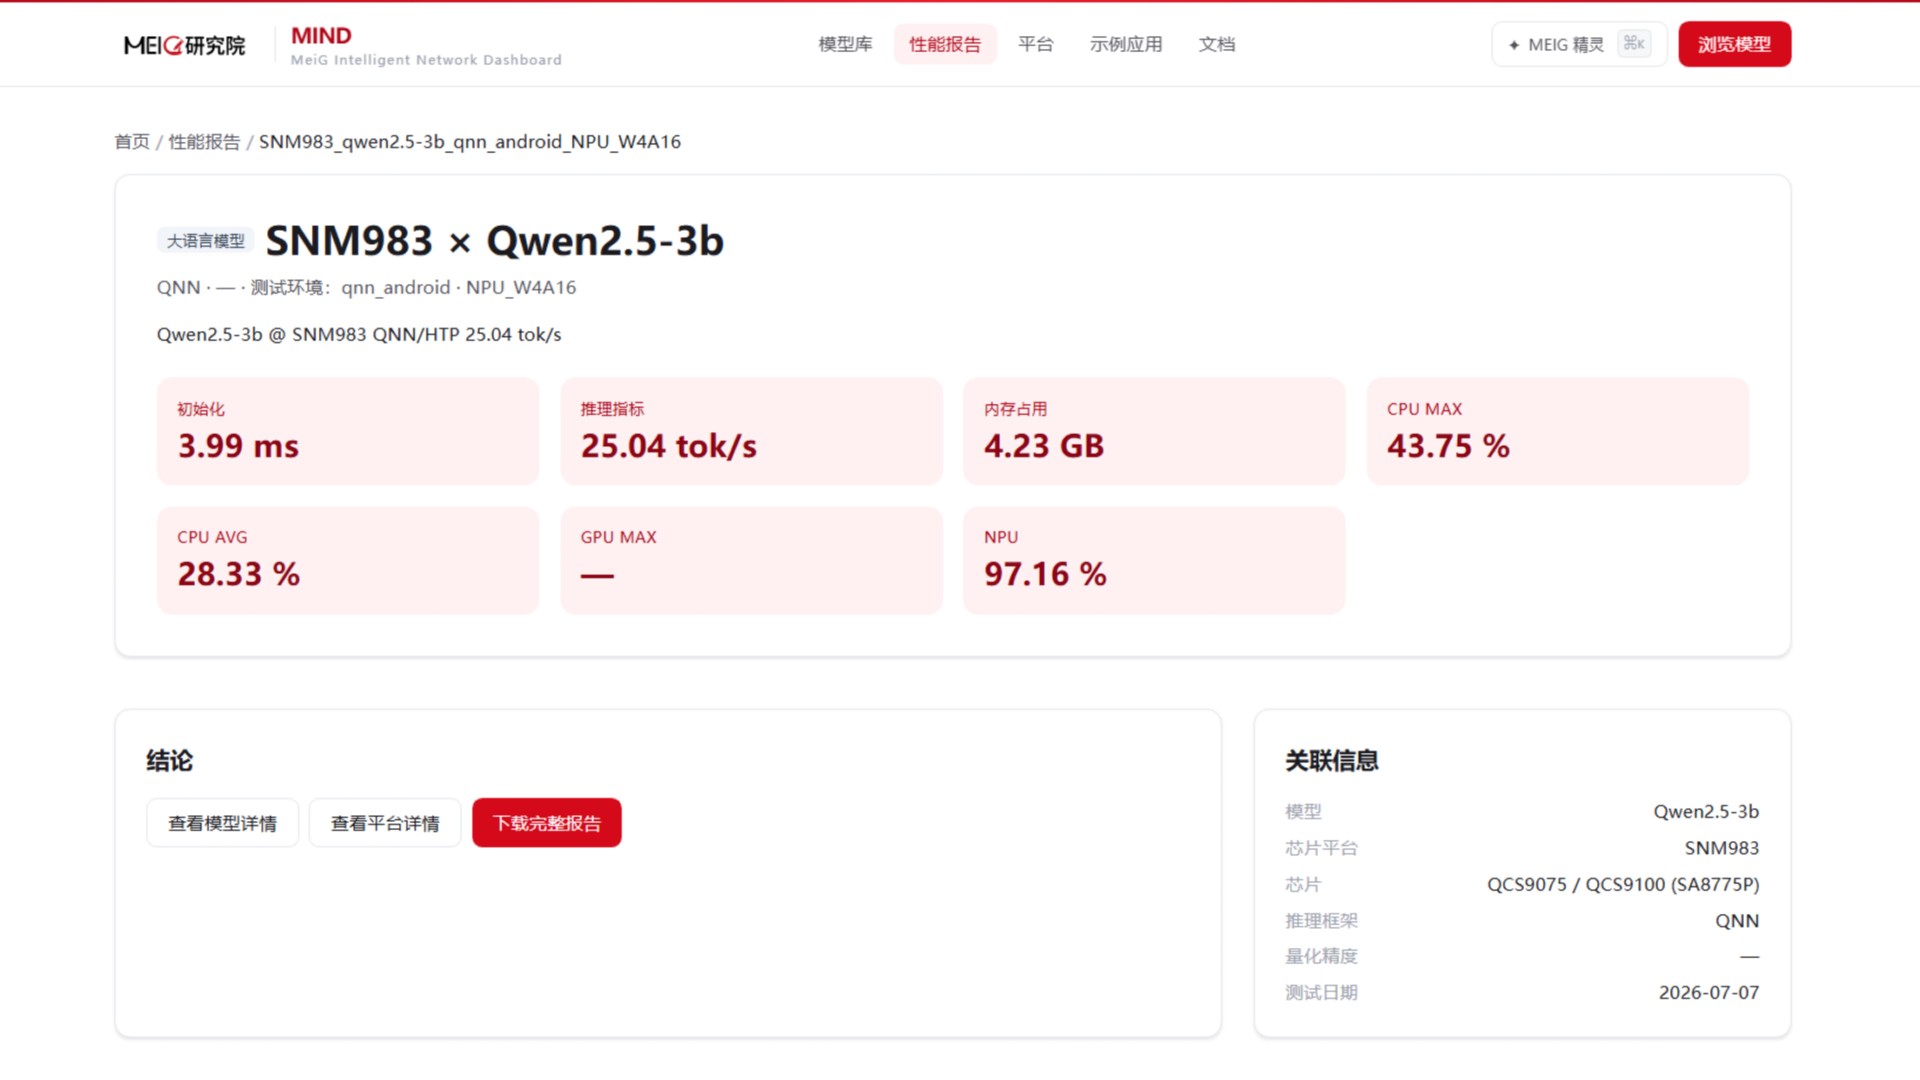This screenshot has height=1080, width=1920.
Task: Select the NPU 97.16 % card
Action: pyautogui.click(x=1154, y=560)
